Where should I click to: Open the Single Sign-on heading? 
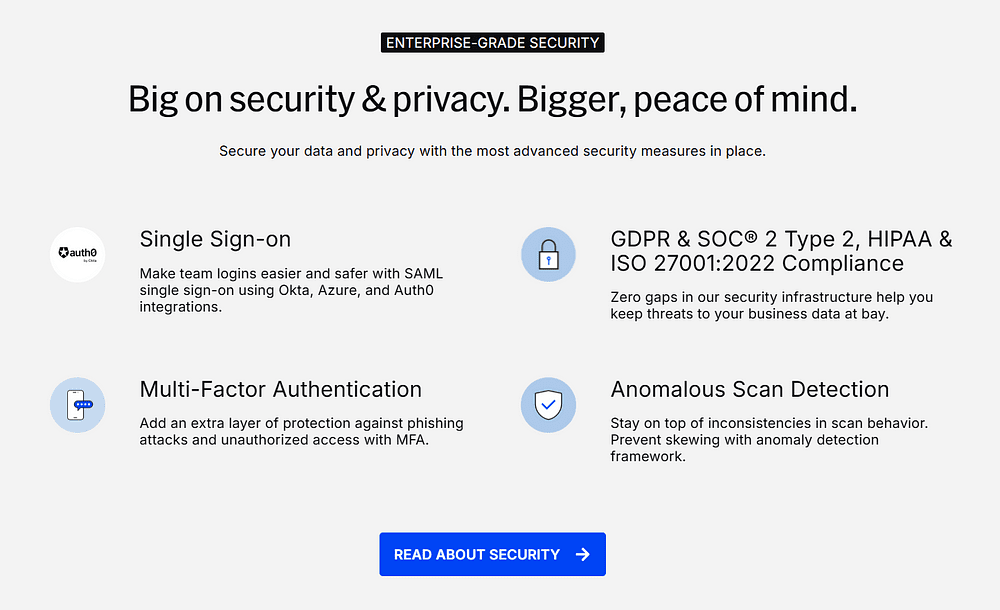coord(215,239)
